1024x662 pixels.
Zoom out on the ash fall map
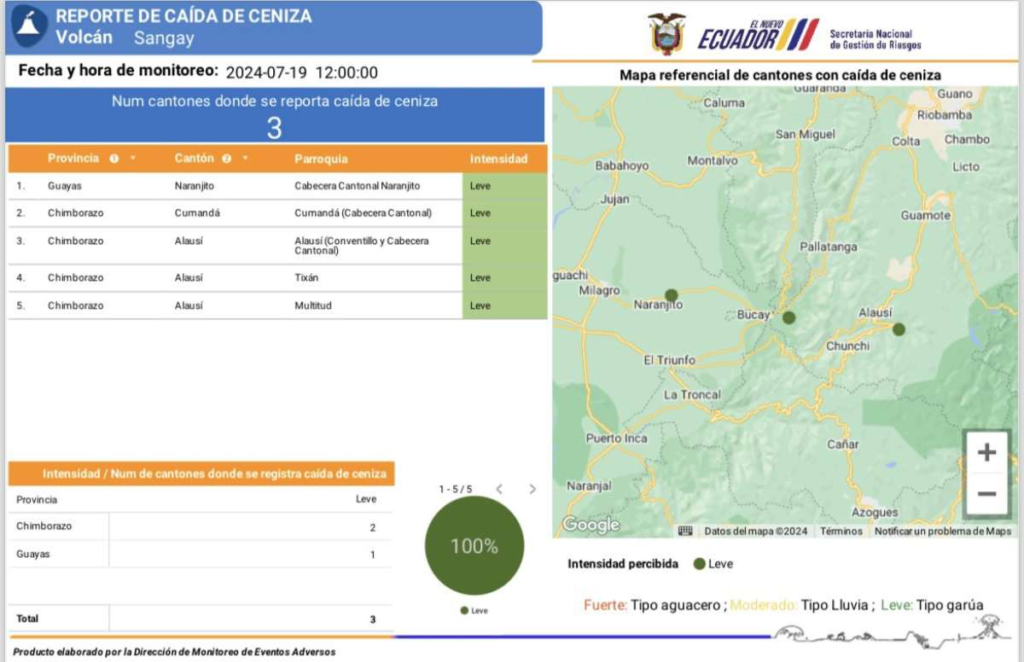[986, 494]
